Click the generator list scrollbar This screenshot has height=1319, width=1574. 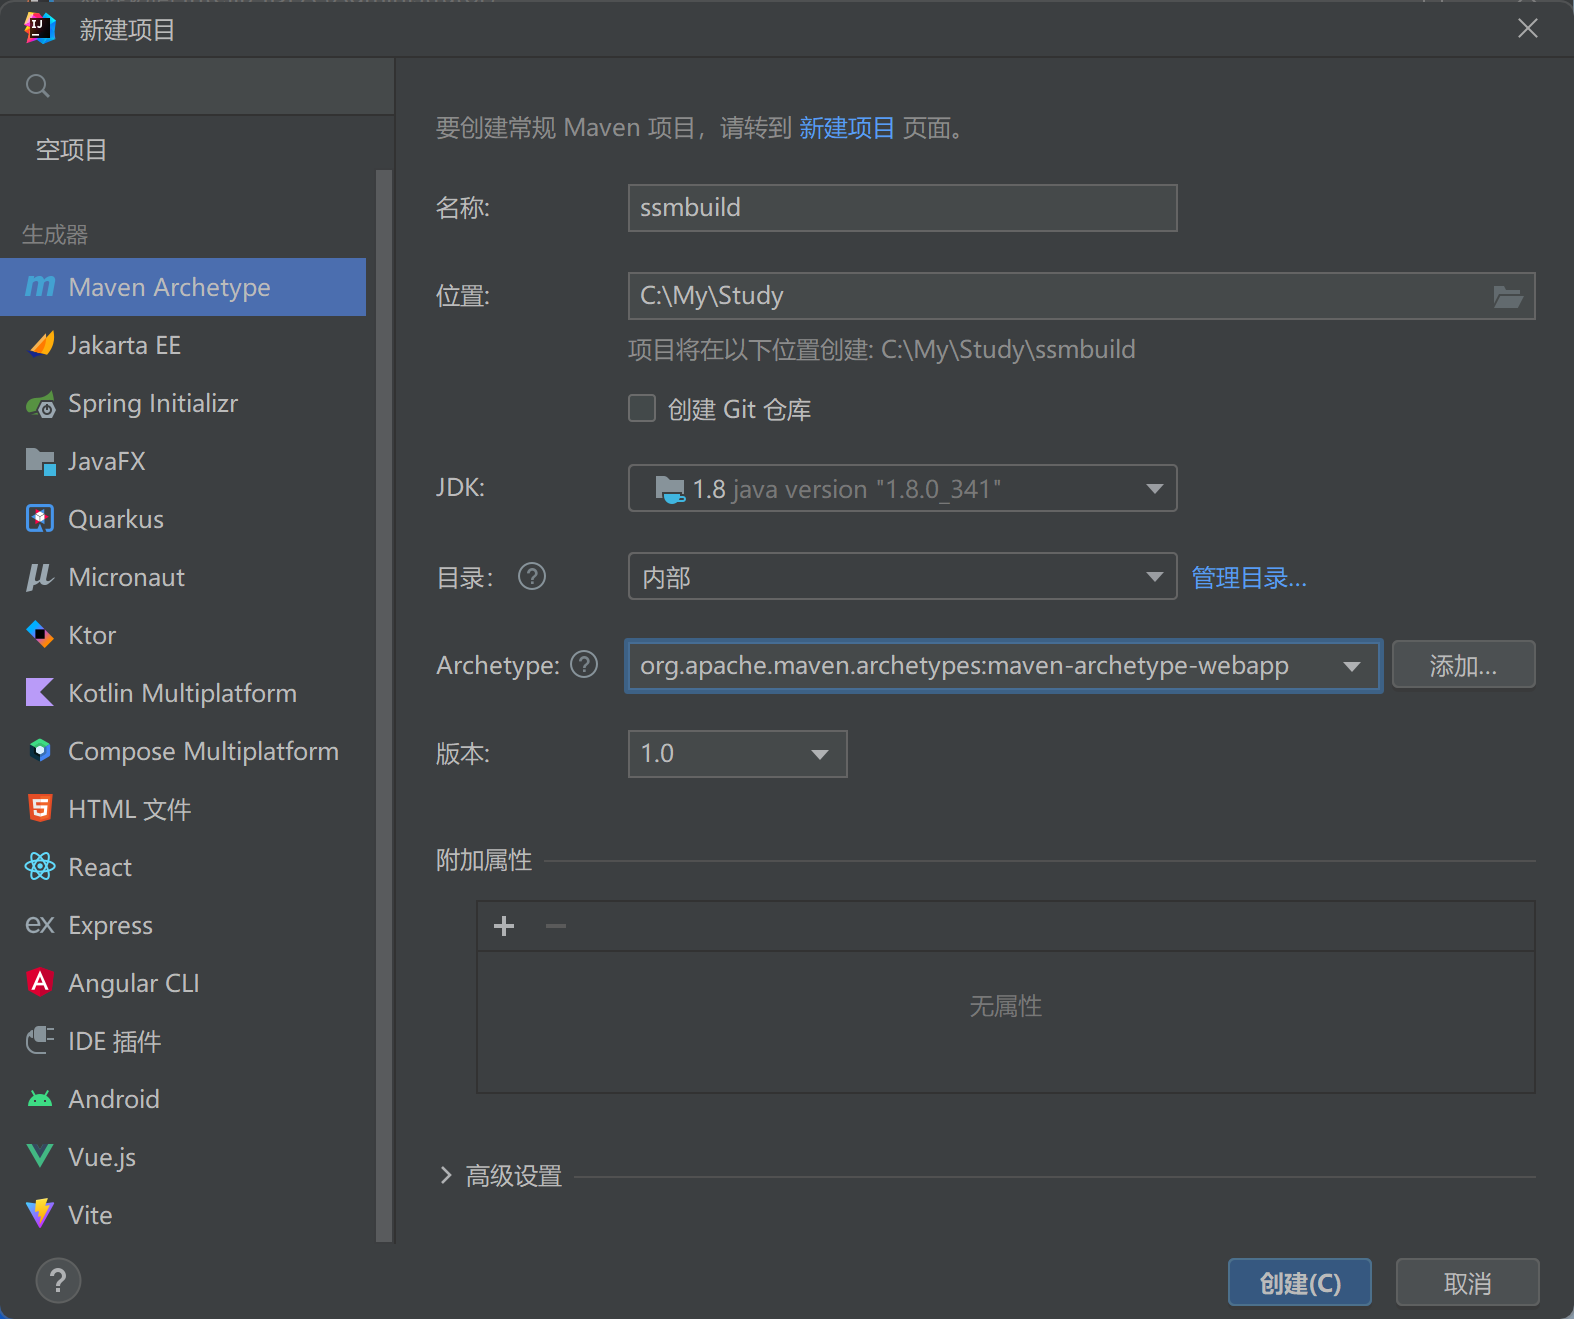pos(384,706)
